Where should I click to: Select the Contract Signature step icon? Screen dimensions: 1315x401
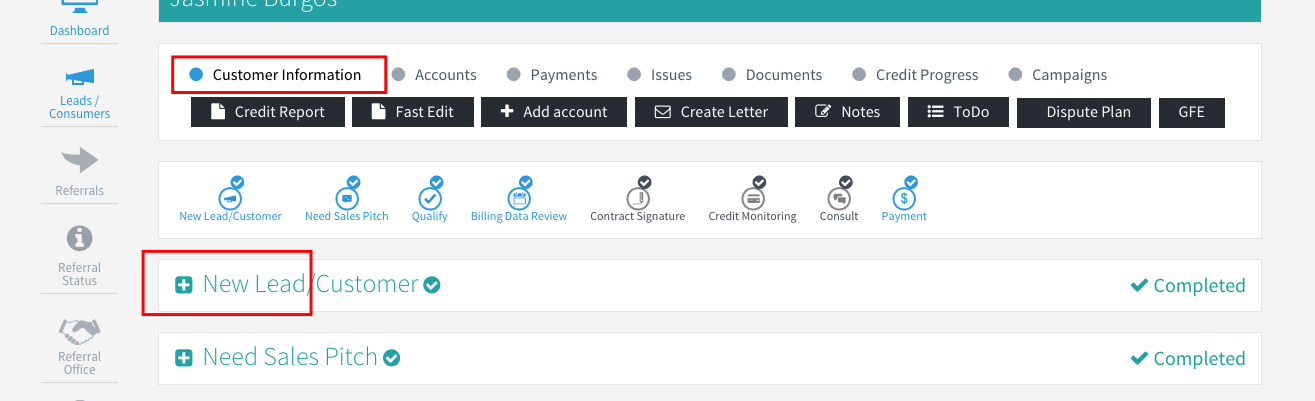pyautogui.click(x=638, y=197)
